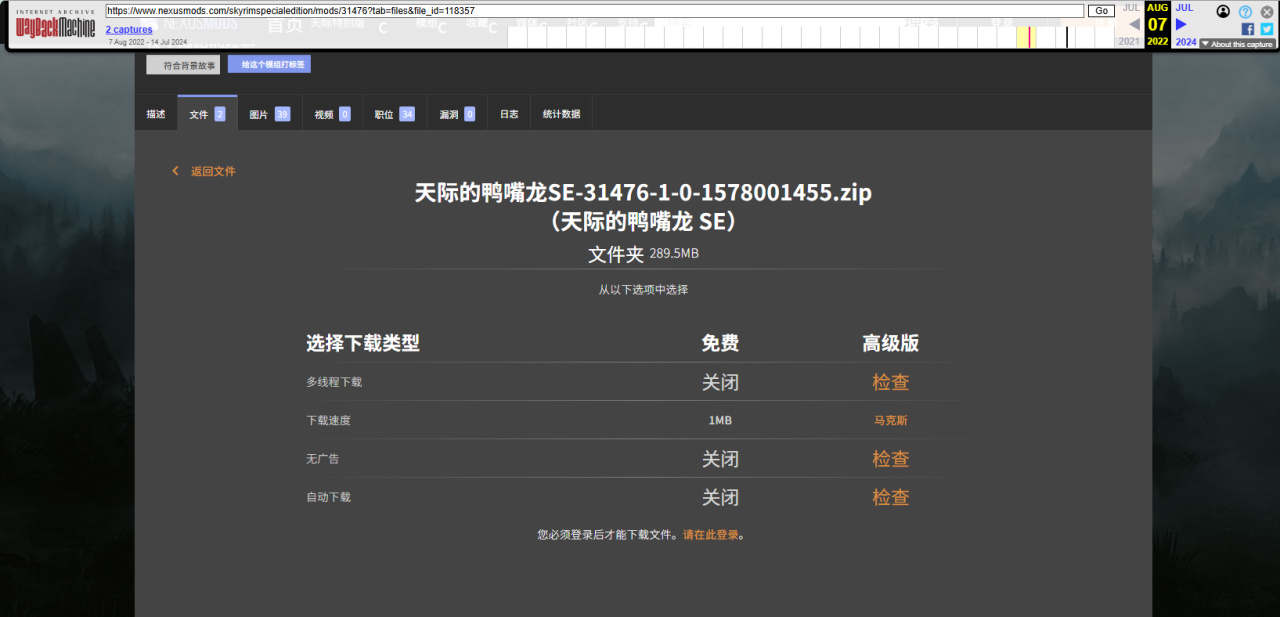Screen dimensions: 1280x617
Task: Switch to the 统计数据 tab
Action: pos(561,114)
